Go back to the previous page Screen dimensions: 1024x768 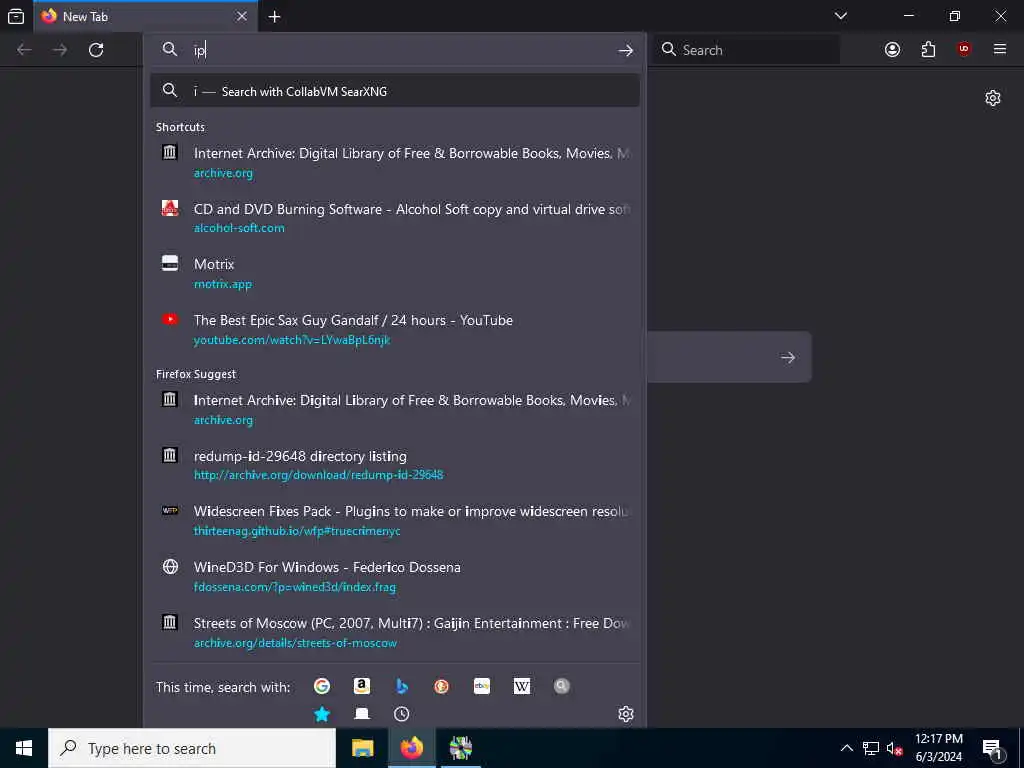coord(24,50)
